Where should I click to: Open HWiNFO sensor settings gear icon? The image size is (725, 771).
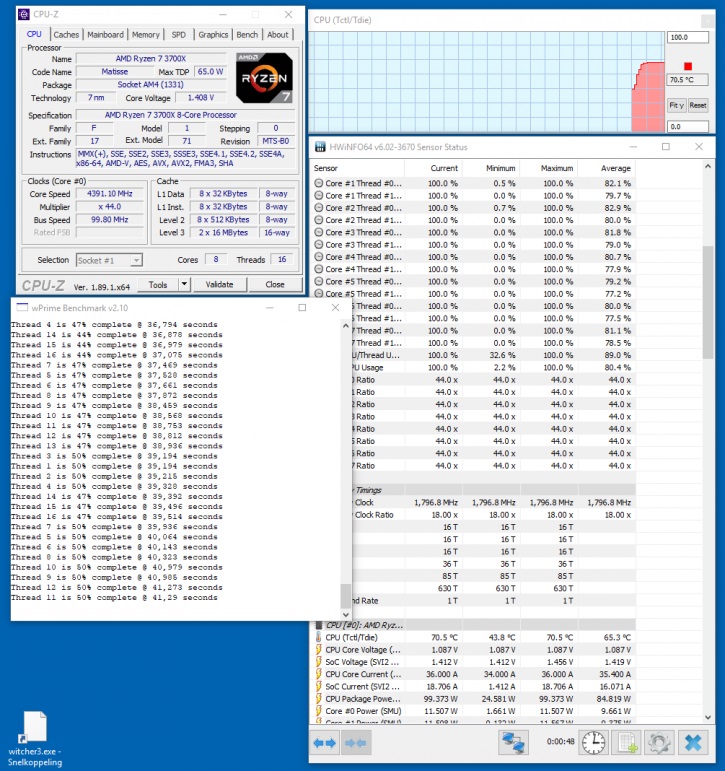coord(659,742)
